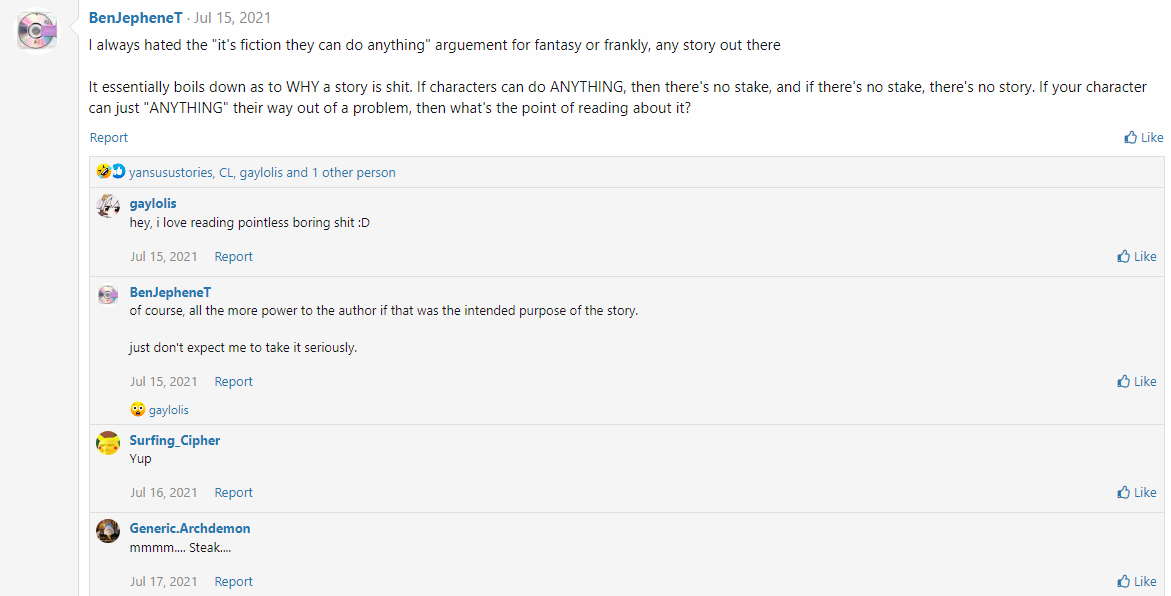Report BenJepheneT's main post
Image resolution: width=1171 pixels, height=596 pixels.
point(109,138)
